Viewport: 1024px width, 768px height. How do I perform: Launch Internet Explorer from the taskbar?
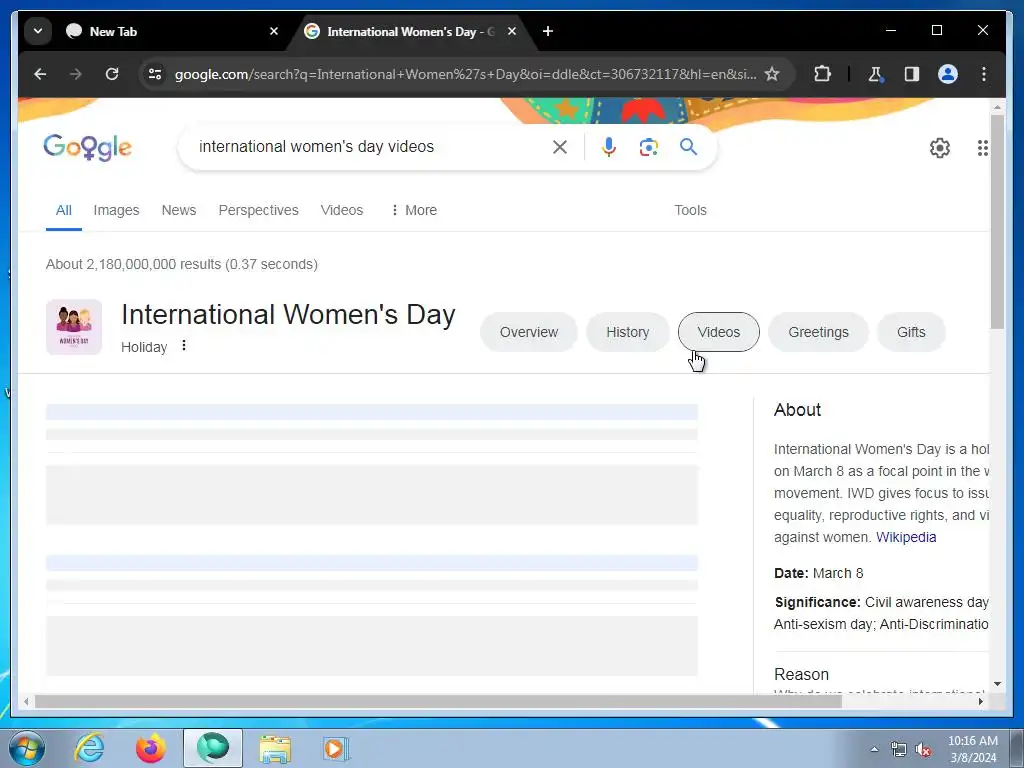click(89, 748)
